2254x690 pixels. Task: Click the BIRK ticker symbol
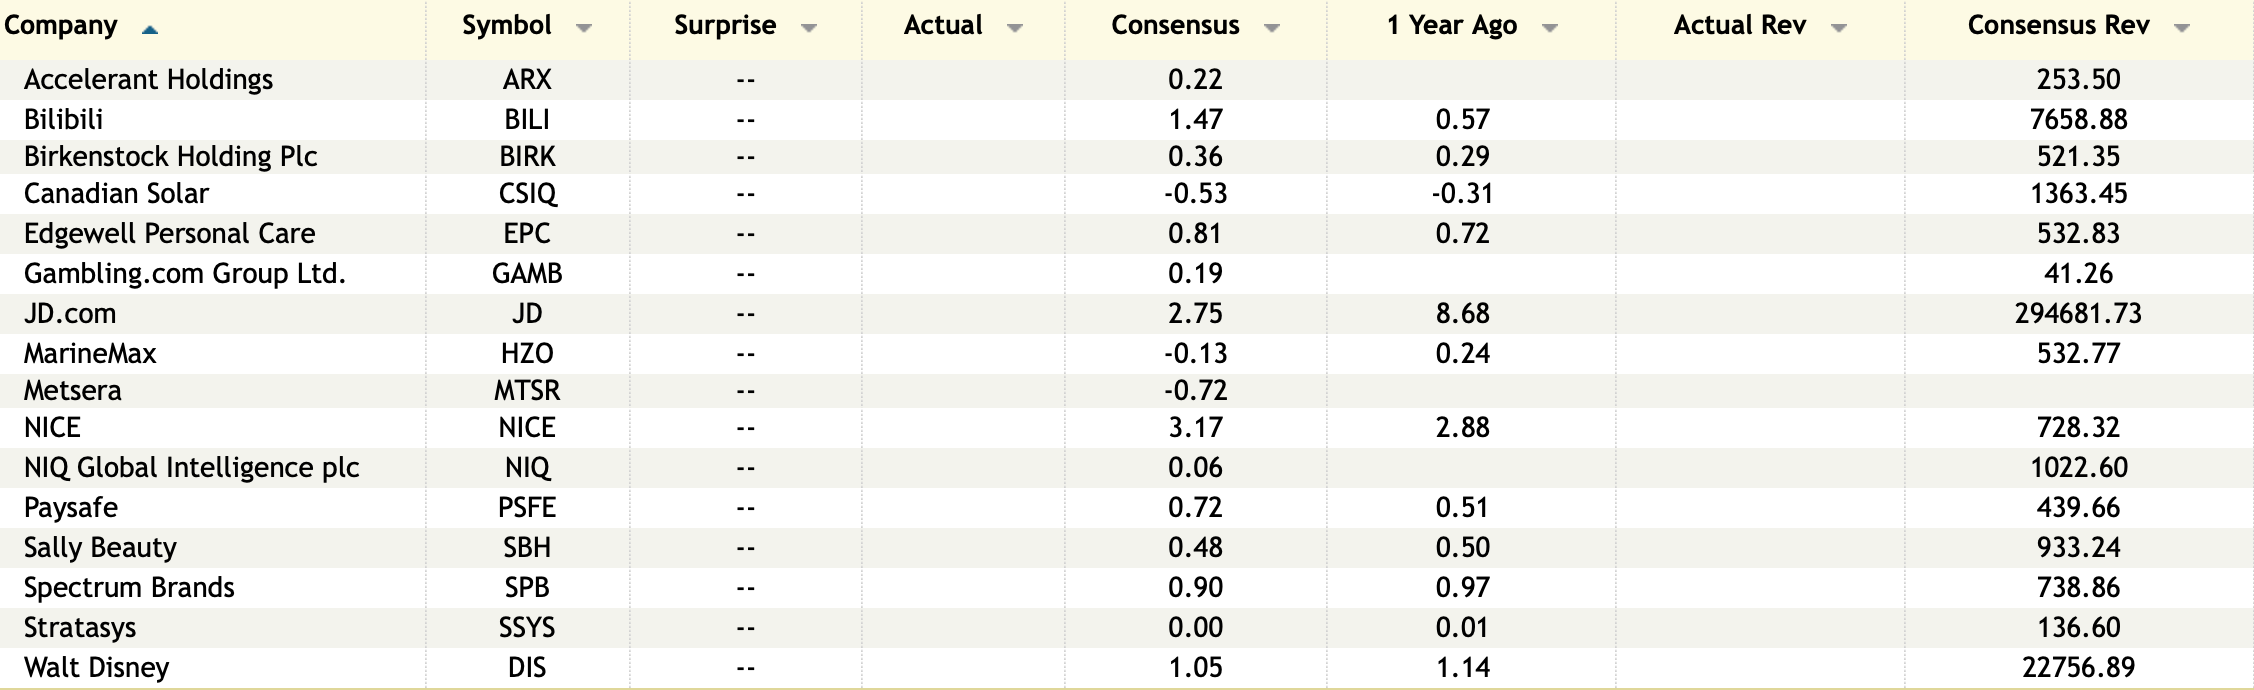coord(527,156)
